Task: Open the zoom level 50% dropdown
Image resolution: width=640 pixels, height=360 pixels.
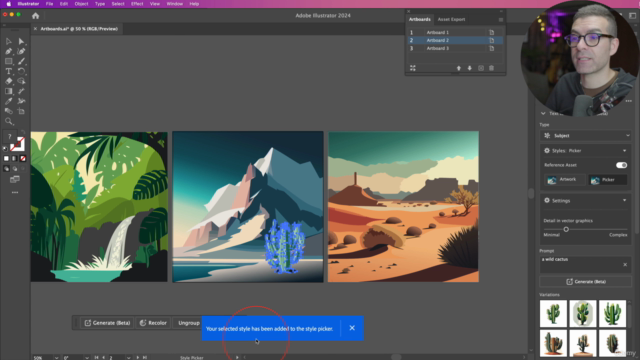Action: [x=56, y=358]
